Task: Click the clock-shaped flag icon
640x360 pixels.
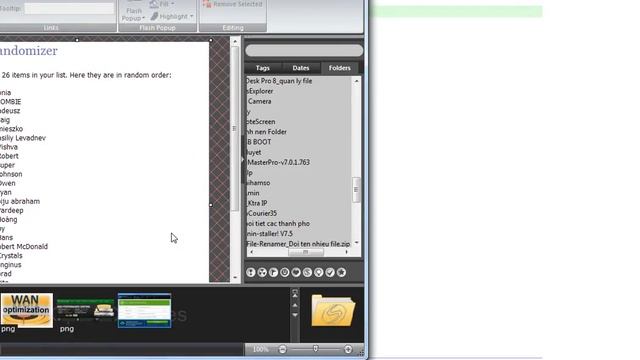Action: pyautogui.click(x=285, y=272)
